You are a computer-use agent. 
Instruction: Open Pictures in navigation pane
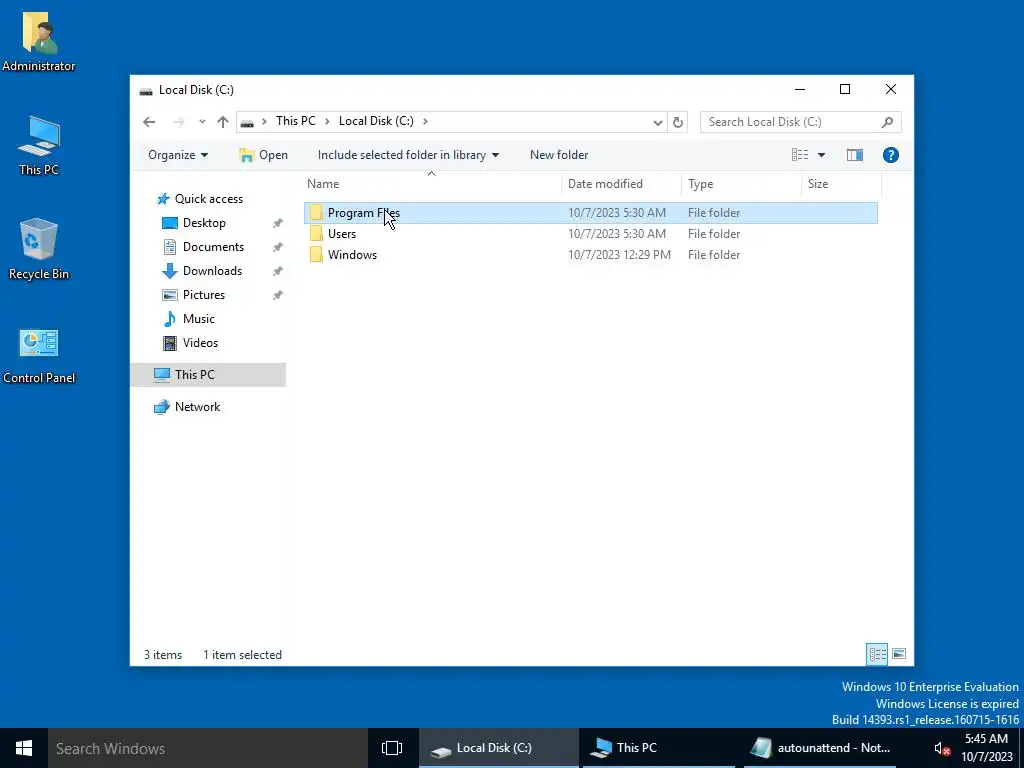(204, 295)
